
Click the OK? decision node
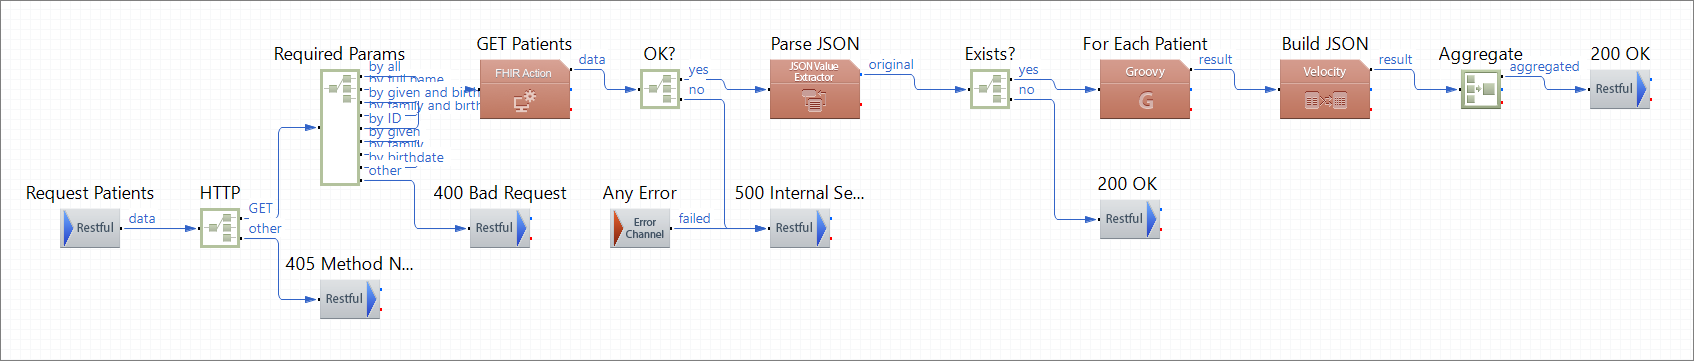[660, 89]
